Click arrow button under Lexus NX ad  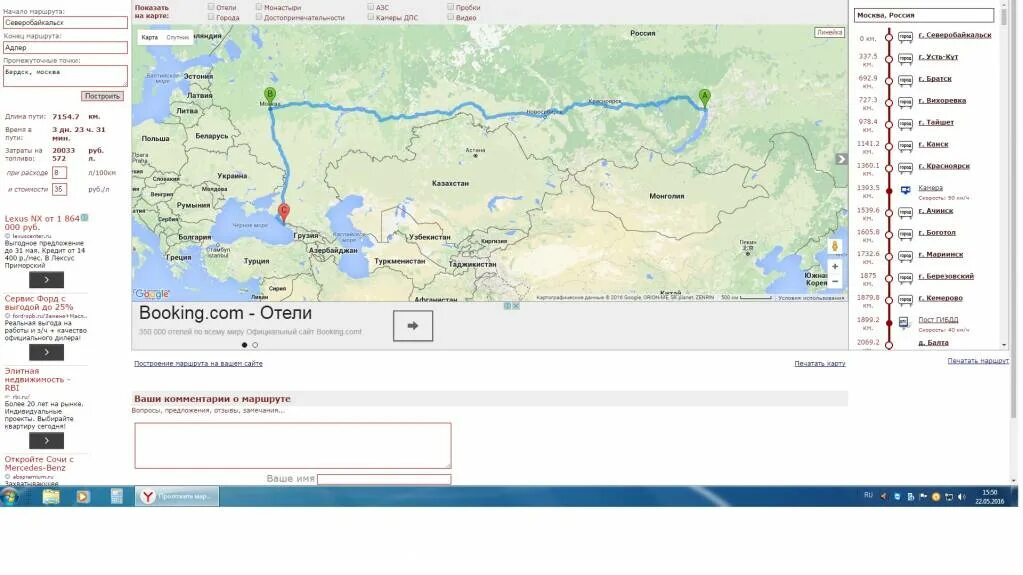[46, 279]
